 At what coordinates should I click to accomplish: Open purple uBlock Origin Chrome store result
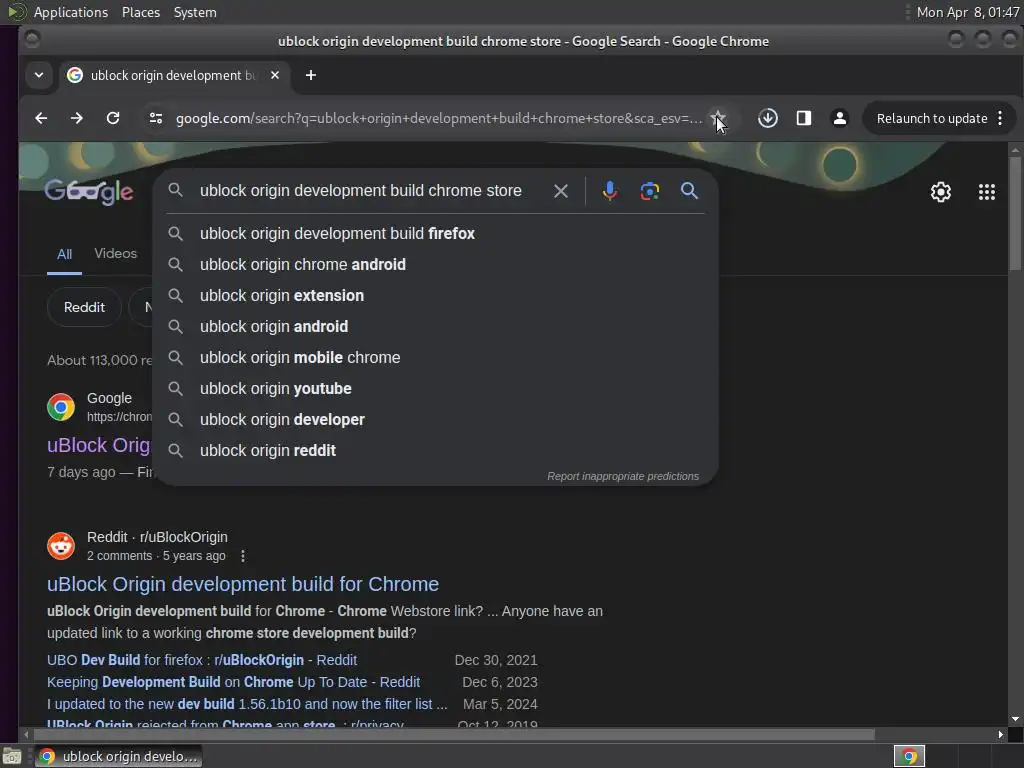click(x=99, y=445)
